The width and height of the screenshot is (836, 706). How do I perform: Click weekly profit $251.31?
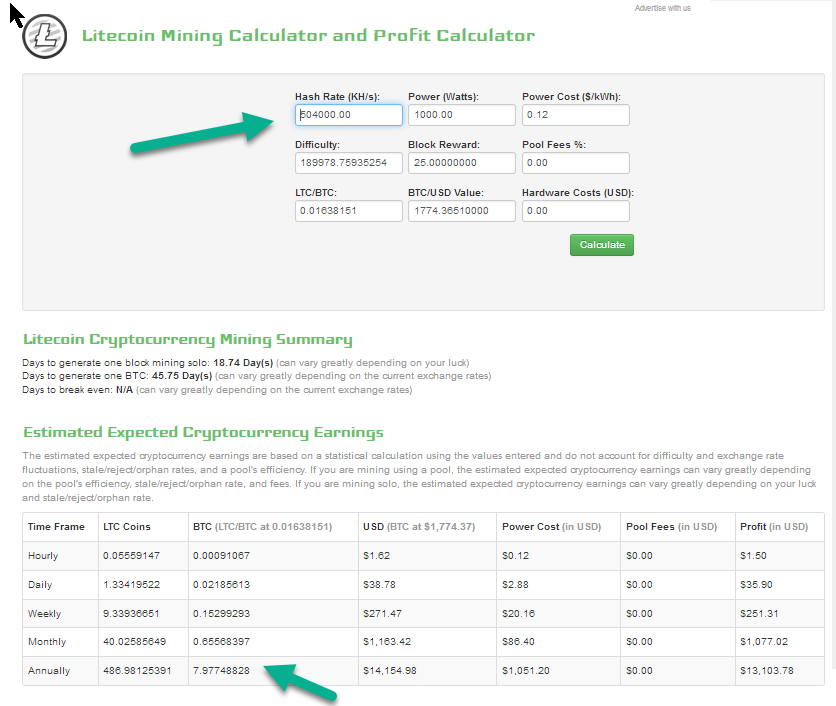[759, 614]
